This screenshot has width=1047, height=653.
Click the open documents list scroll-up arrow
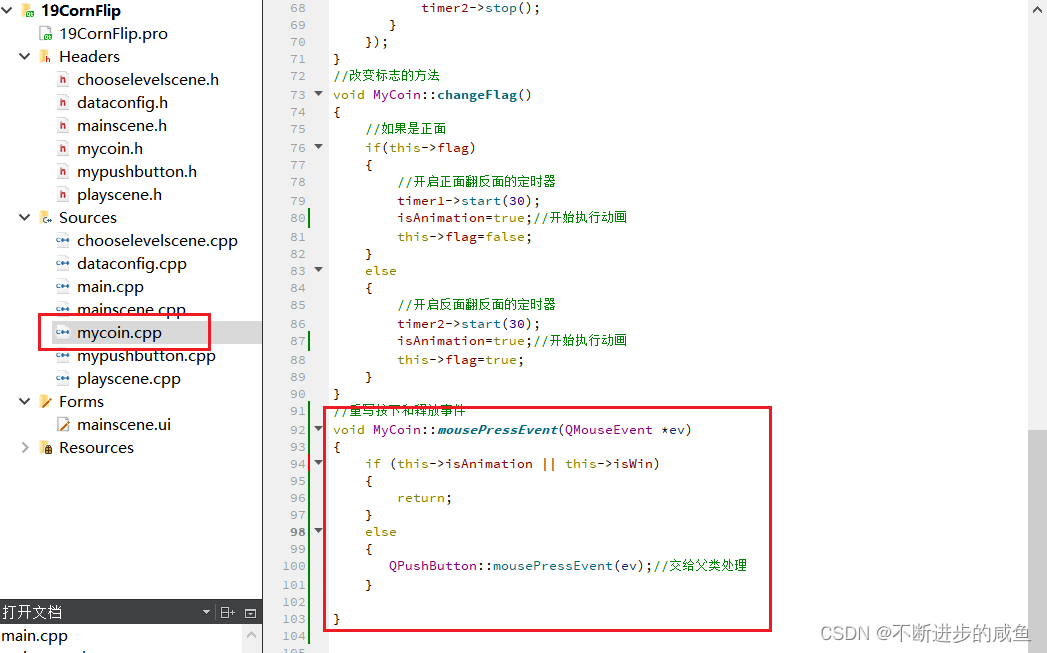[251, 634]
